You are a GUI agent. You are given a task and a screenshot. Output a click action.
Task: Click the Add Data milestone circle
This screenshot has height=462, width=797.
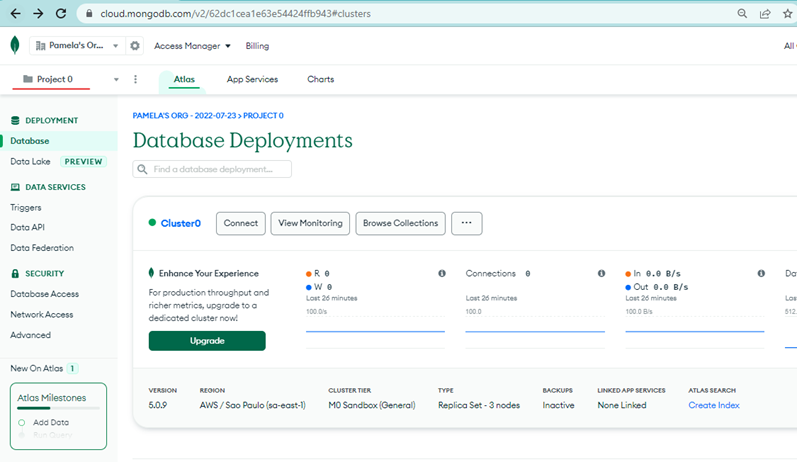click(21, 422)
